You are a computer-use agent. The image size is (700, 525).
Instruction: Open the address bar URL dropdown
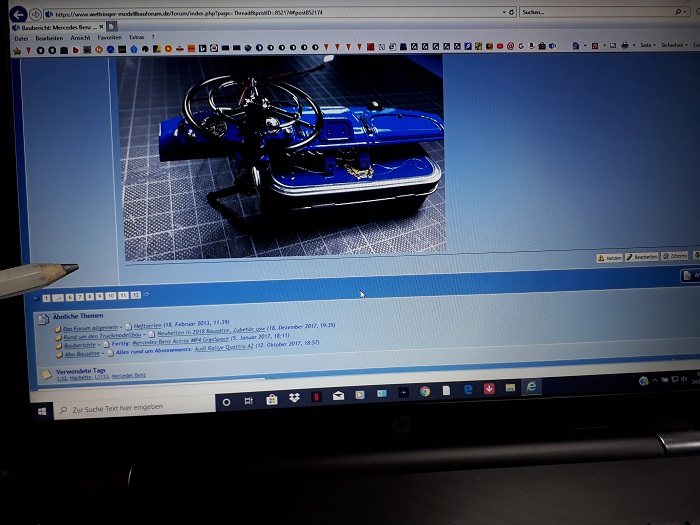click(x=501, y=12)
